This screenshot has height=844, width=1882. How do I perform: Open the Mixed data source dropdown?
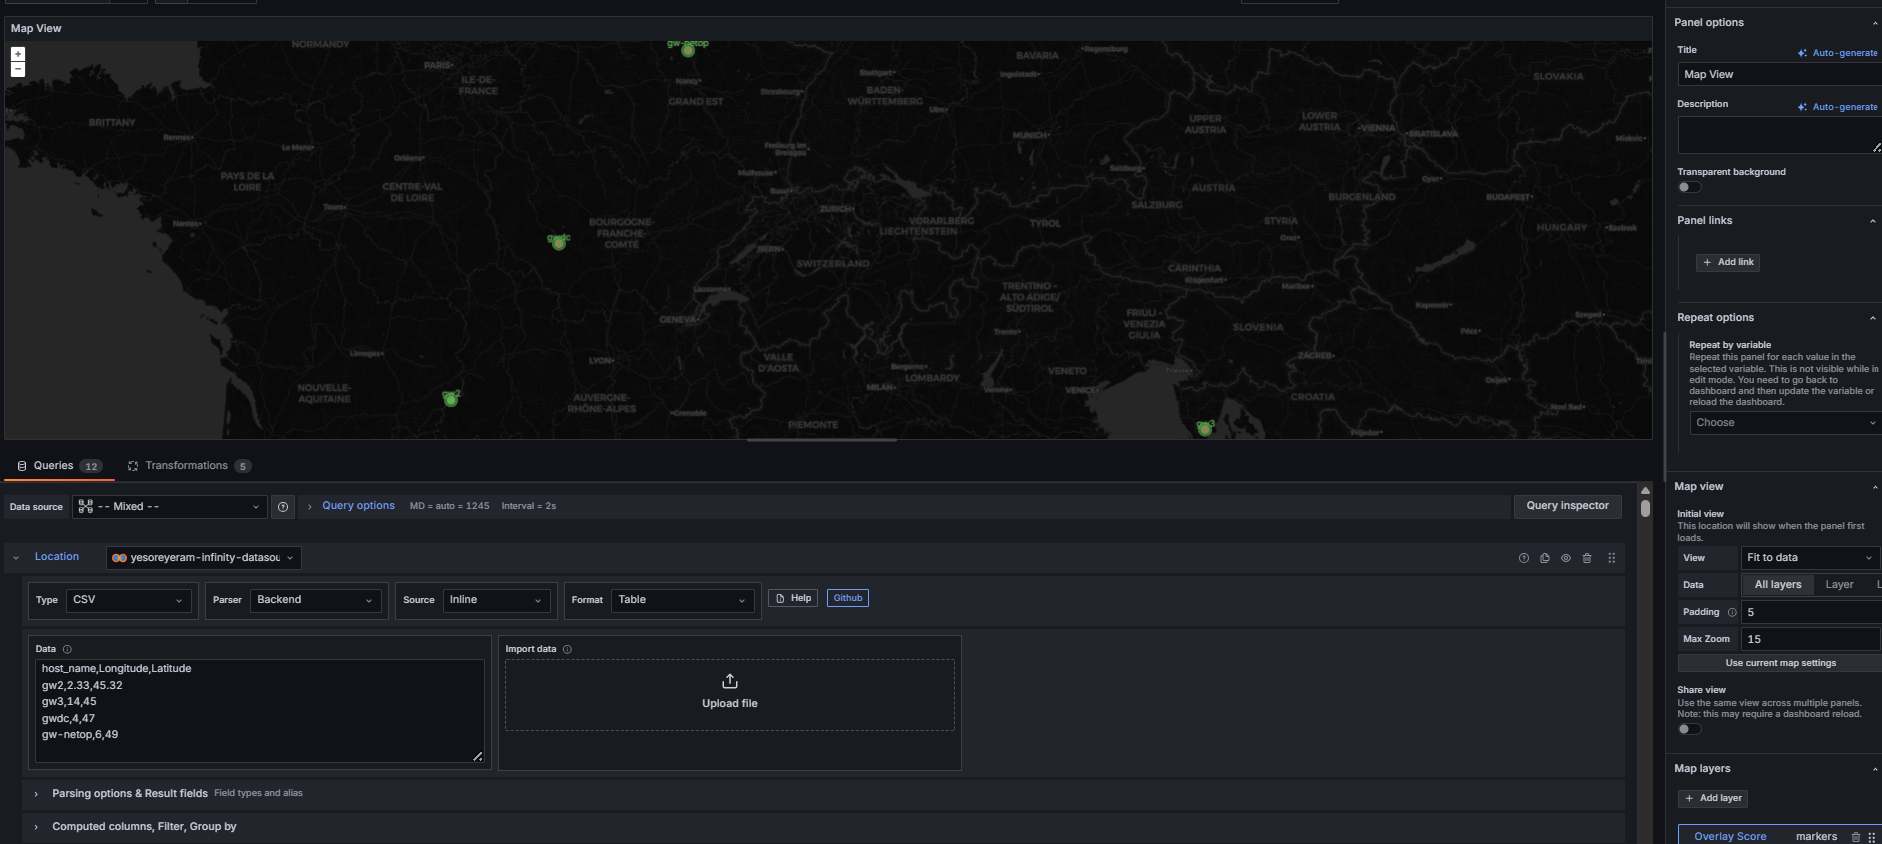coord(169,507)
